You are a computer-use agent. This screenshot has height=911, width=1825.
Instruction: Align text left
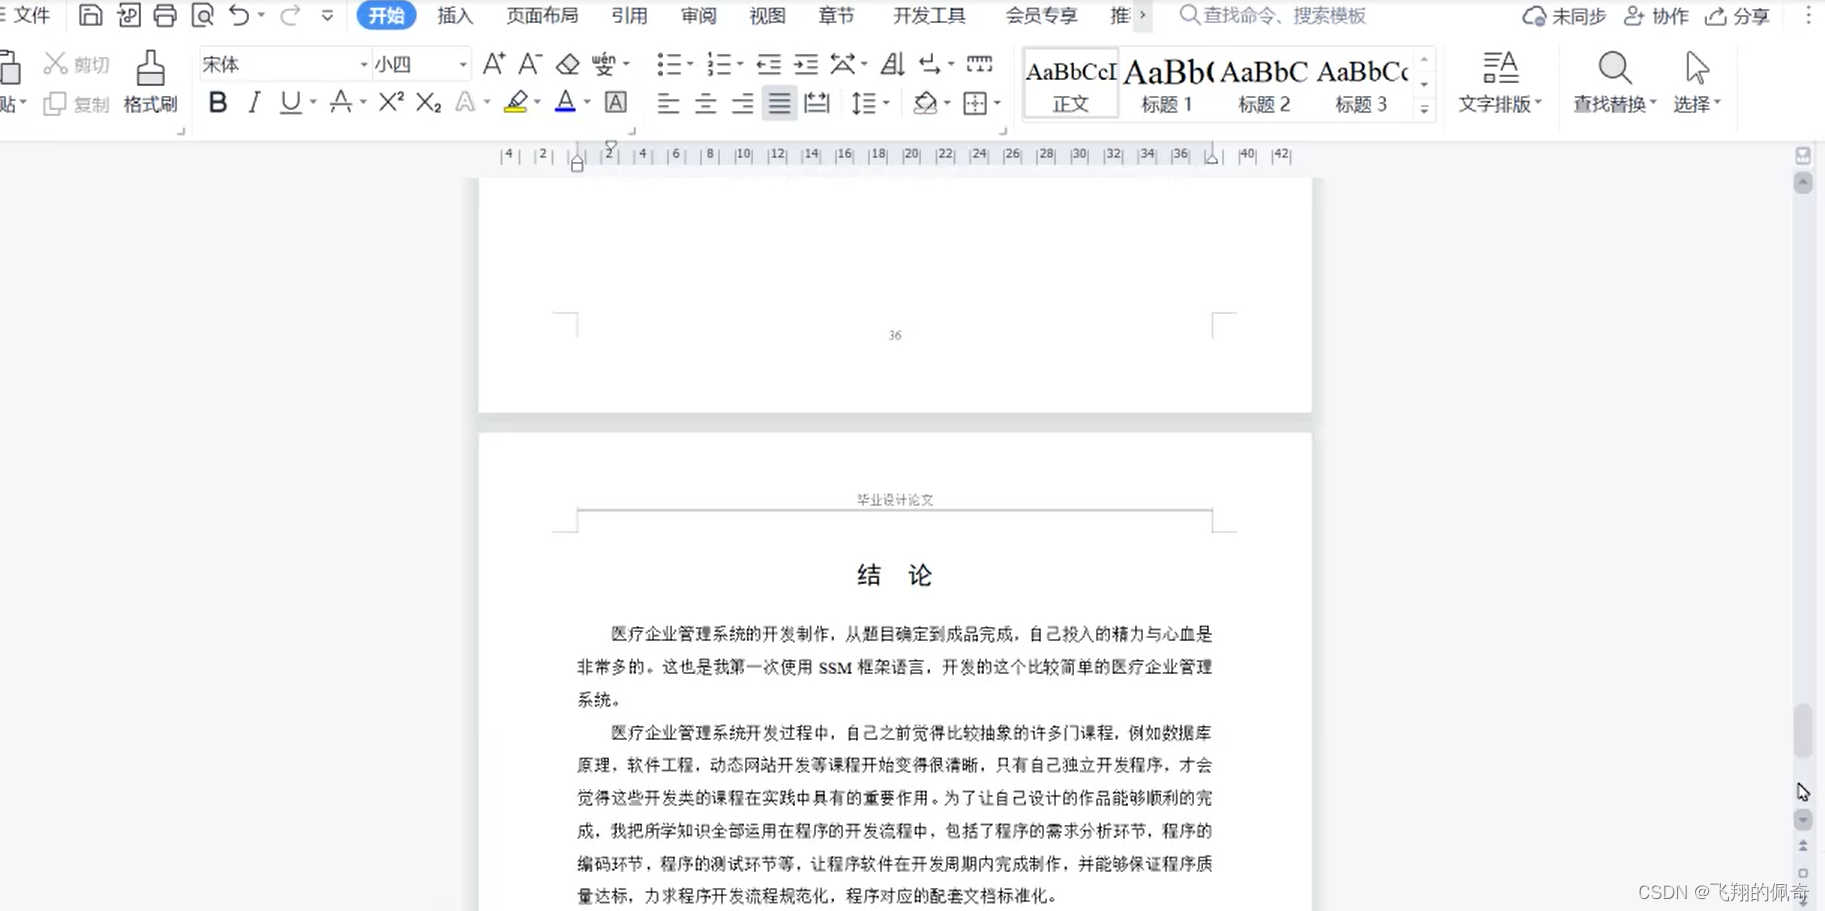coord(668,102)
